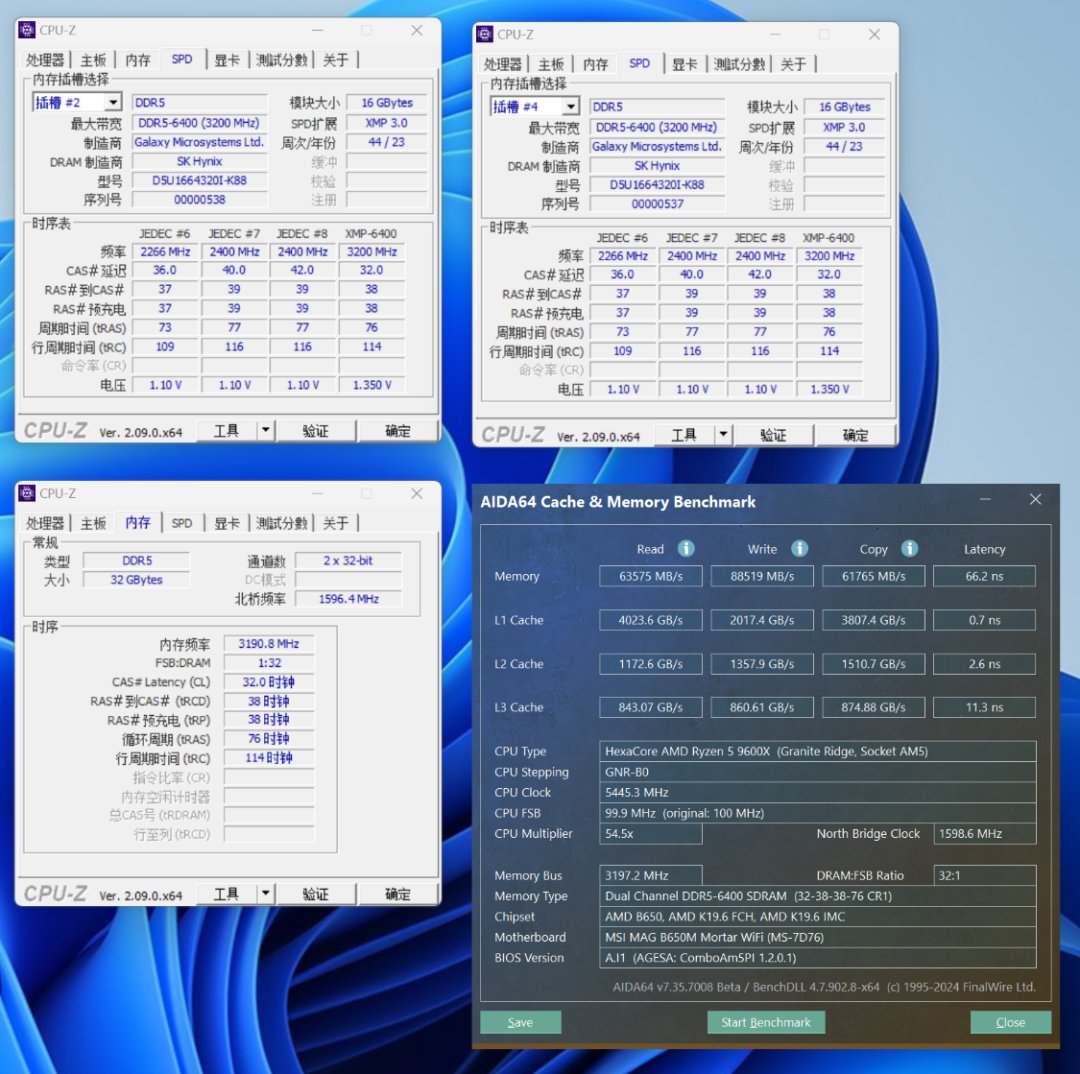Switch to 处理器 tab in slot #4 CPU-Z window

click(x=502, y=64)
